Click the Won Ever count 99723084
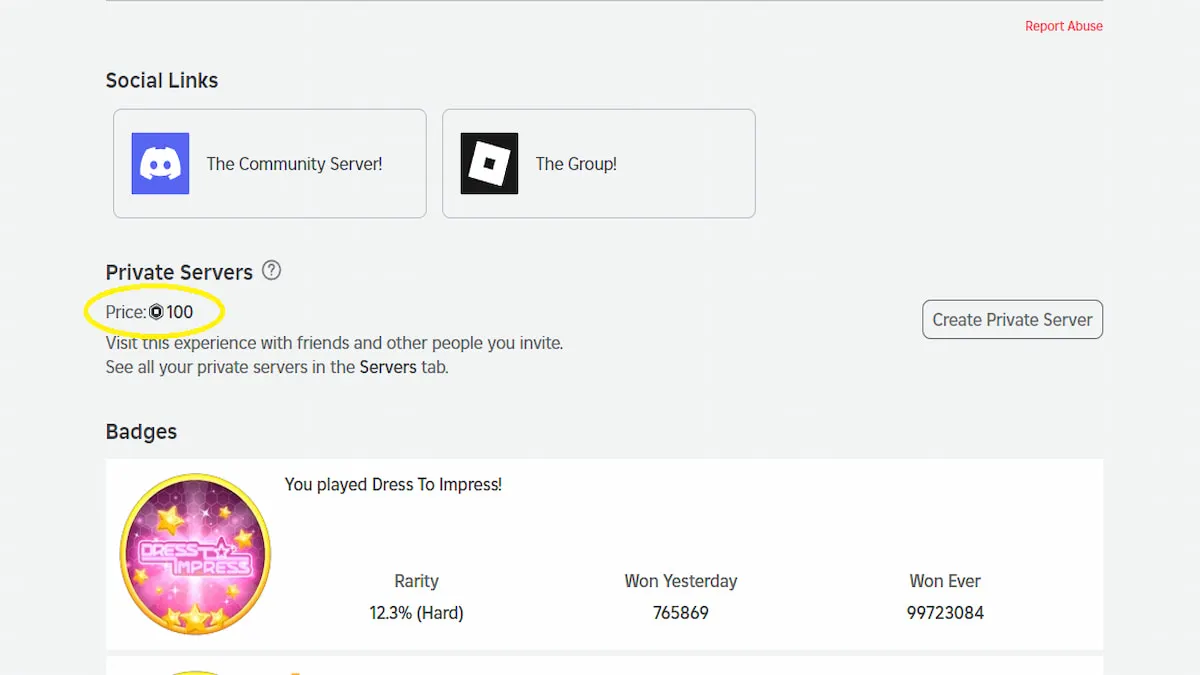 945,613
